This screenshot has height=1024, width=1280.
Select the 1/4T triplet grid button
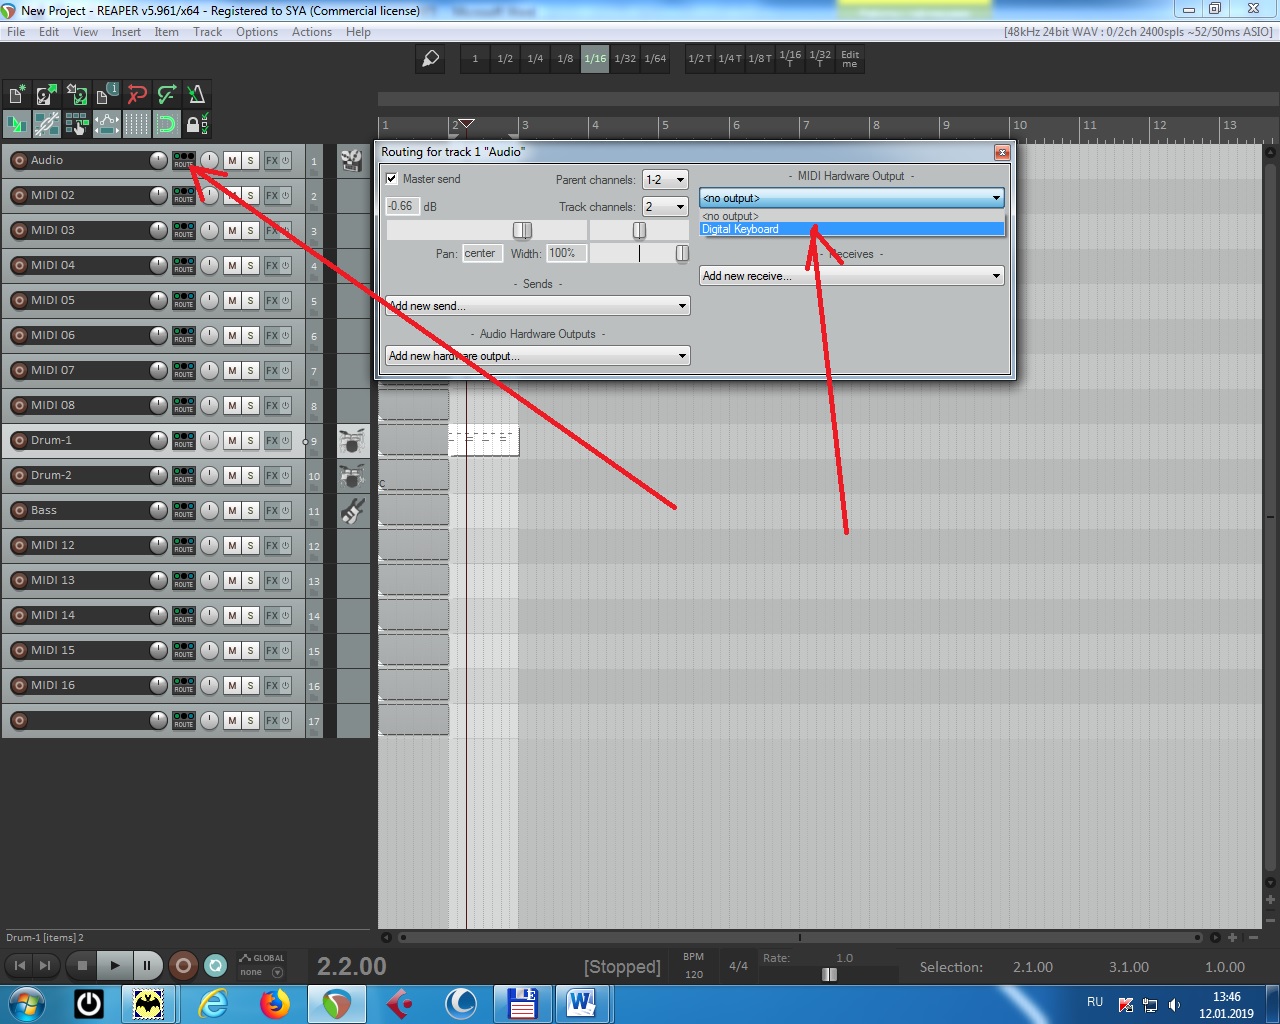coord(730,59)
